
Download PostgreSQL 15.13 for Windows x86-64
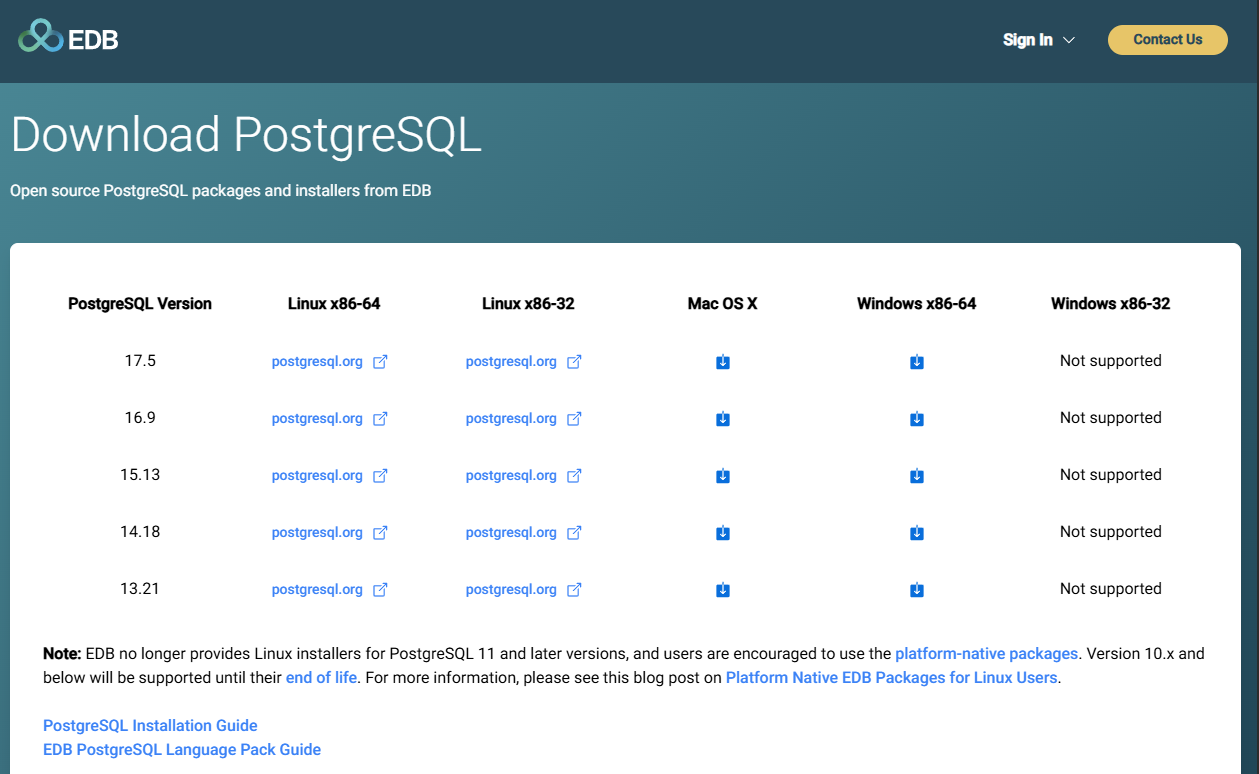click(917, 476)
